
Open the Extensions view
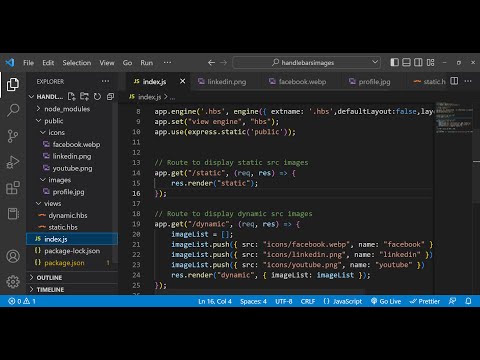pyautogui.click(x=13, y=188)
